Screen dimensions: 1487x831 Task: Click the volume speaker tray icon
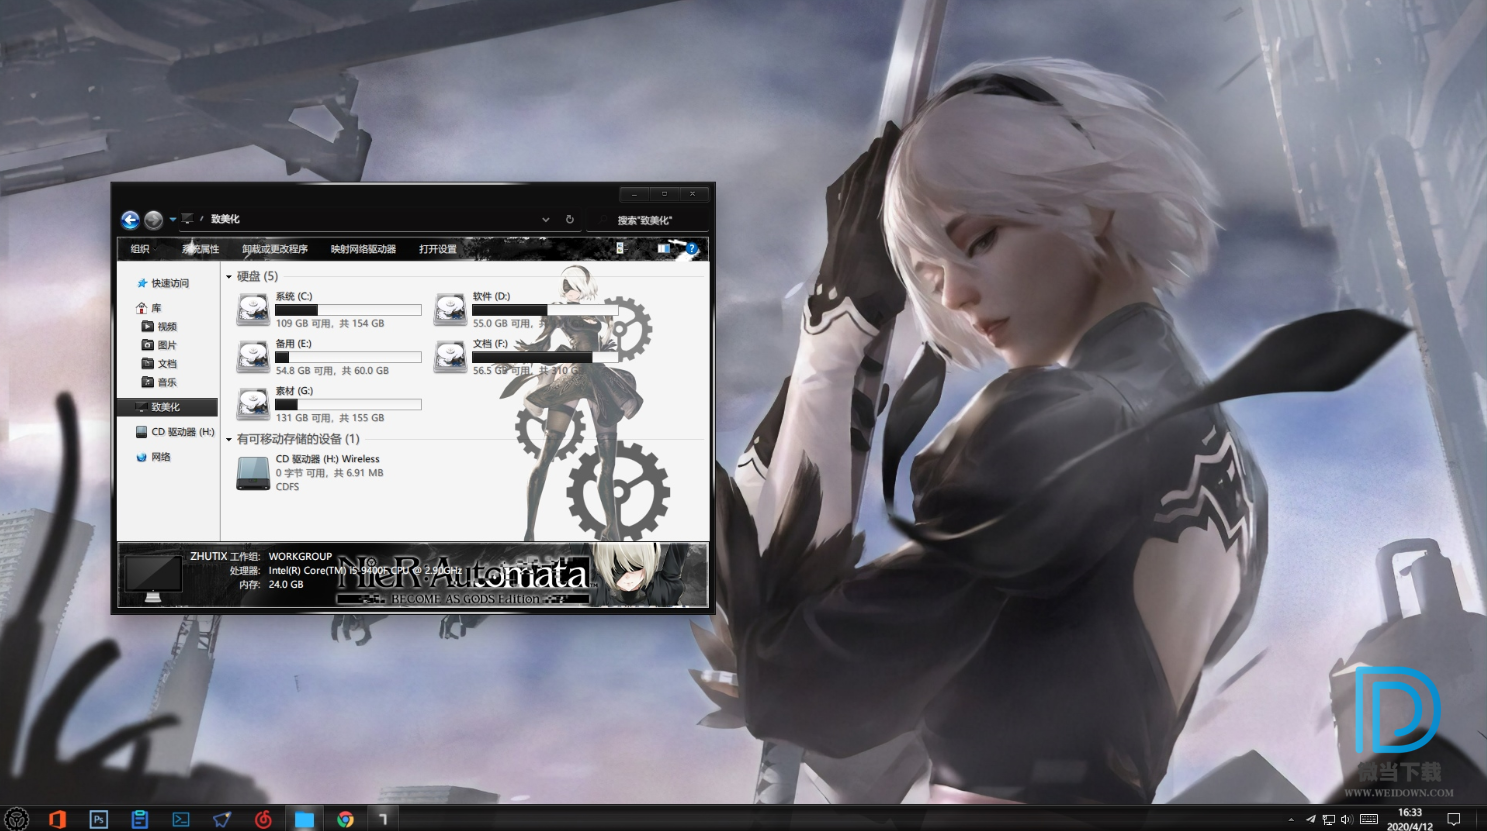[1347, 820]
